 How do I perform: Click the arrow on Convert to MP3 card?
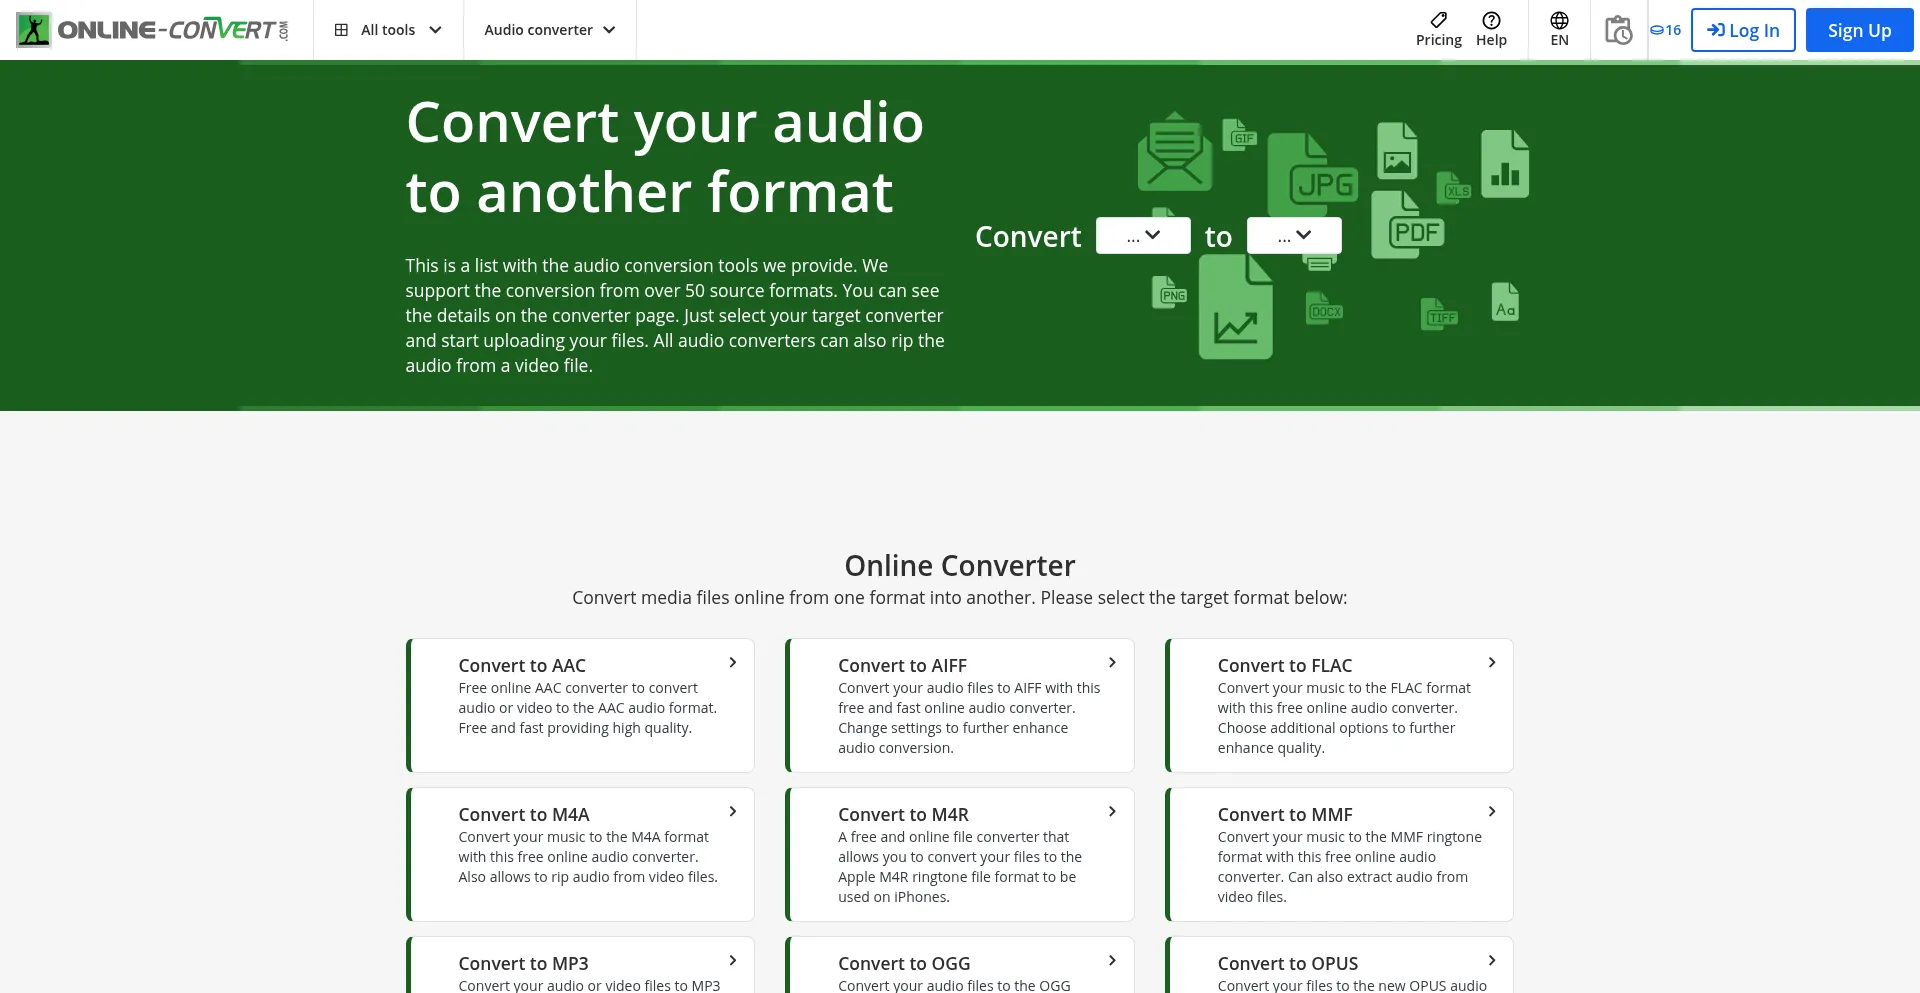pos(733,960)
